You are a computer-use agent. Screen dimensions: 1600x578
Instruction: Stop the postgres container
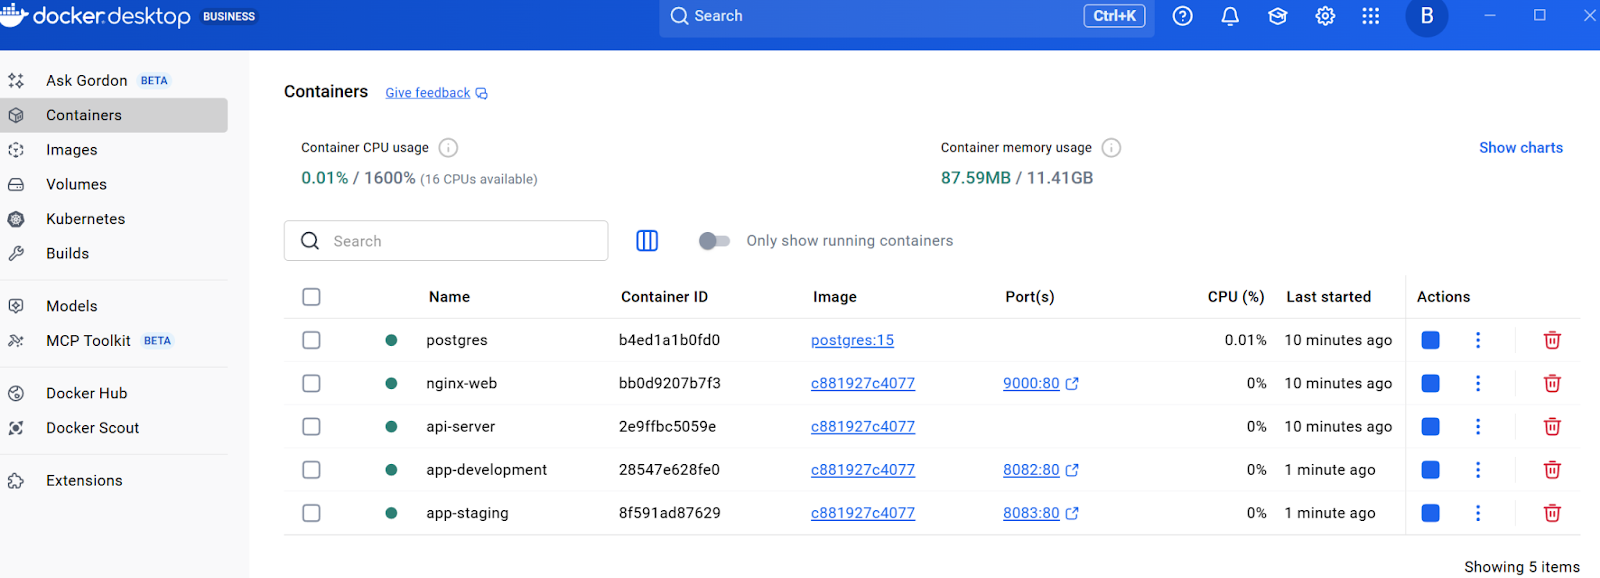click(x=1430, y=340)
